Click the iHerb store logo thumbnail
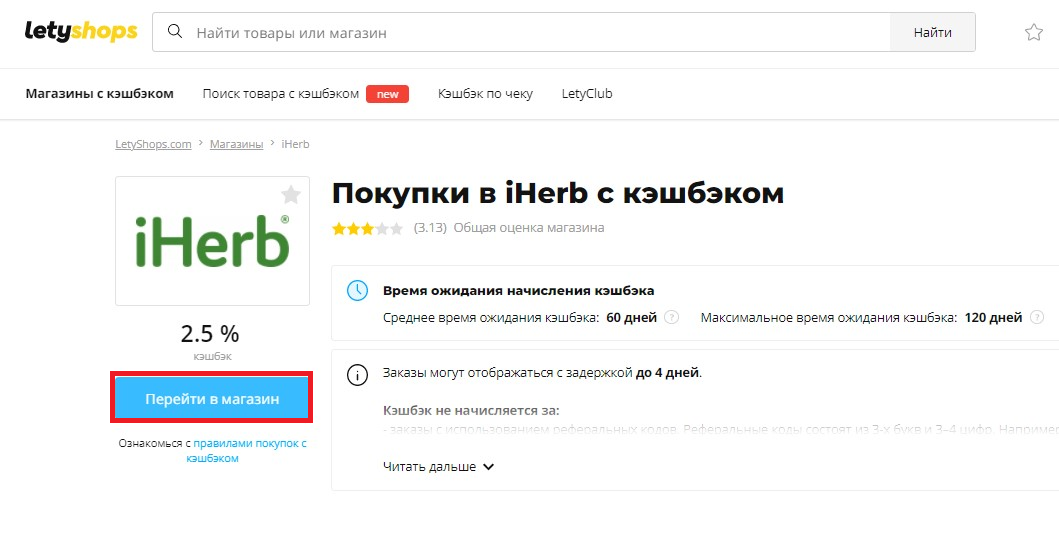The width and height of the screenshot is (1059, 550). 212,241
